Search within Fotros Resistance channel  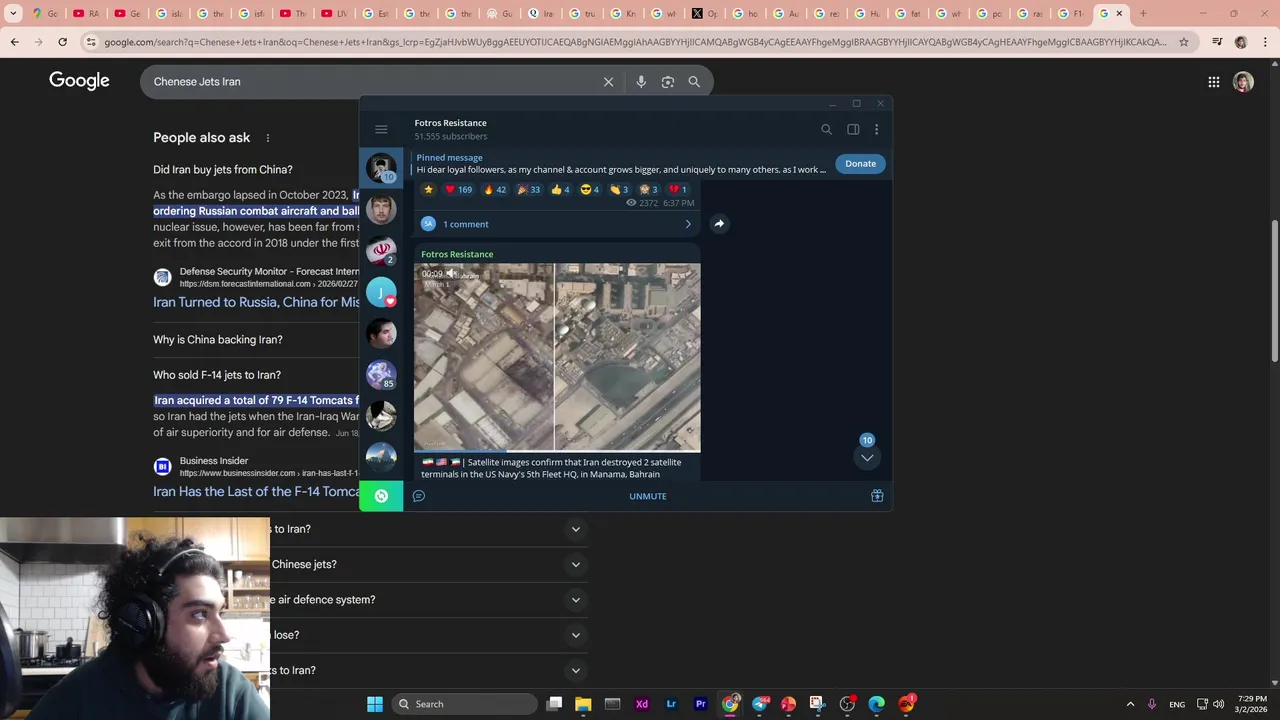pos(826,129)
